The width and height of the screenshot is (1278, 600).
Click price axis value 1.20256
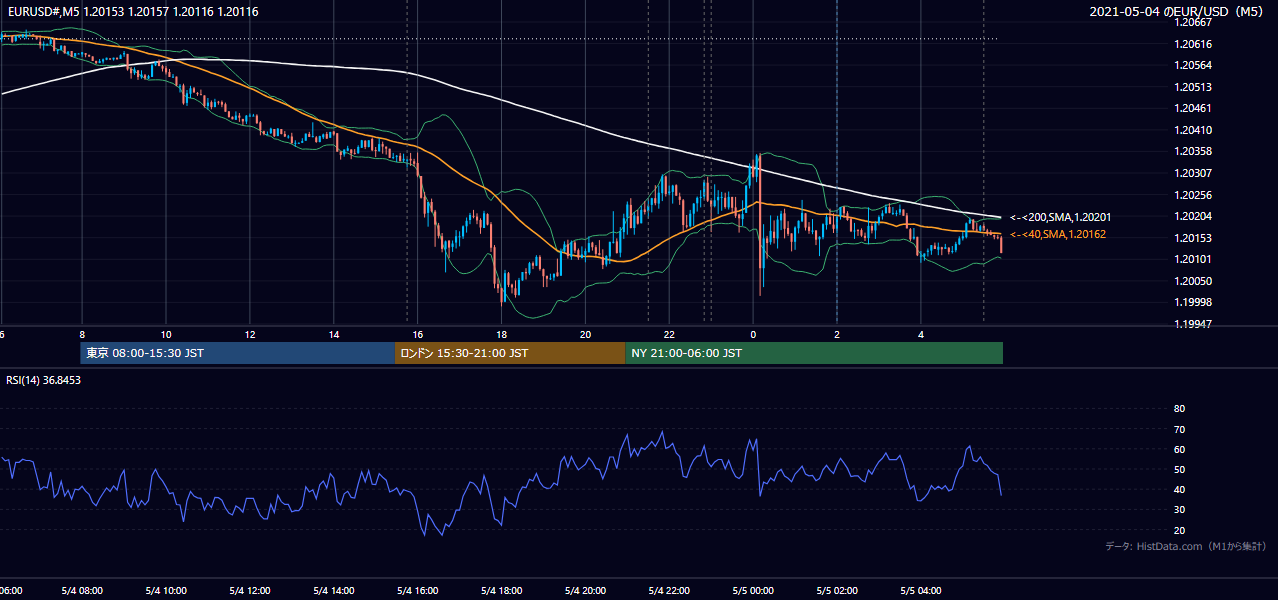[1195, 195]
